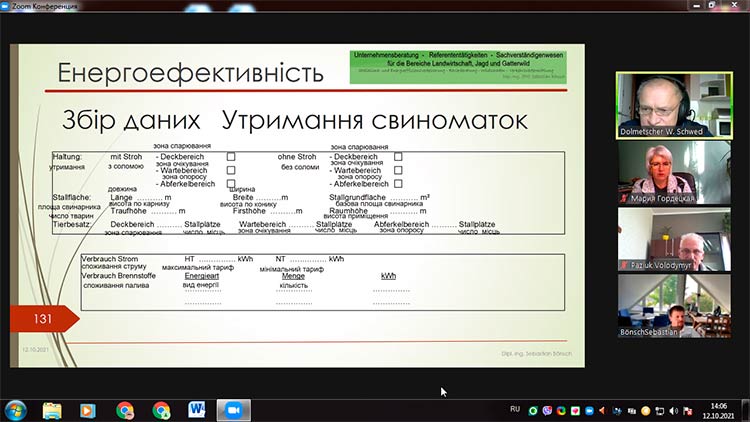Click the Zoom icon in title bar
This screenshot has width=750, height=422.
5,6
